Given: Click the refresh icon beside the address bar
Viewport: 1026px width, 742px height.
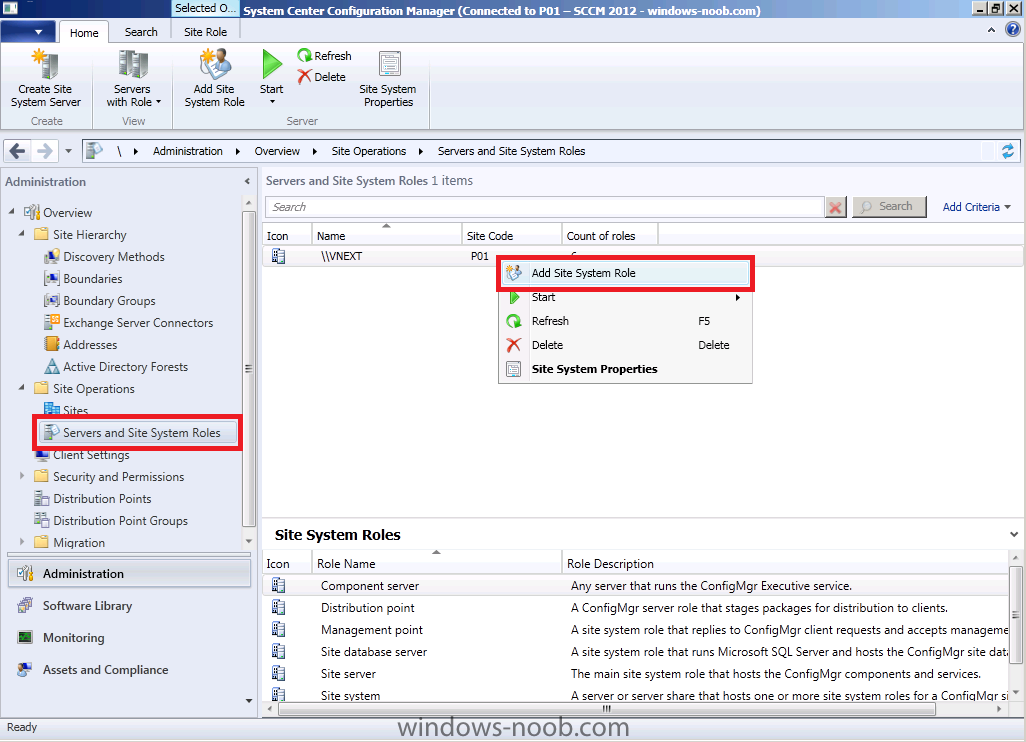Looking at the screenshot, I should (x=1008, y=151).
